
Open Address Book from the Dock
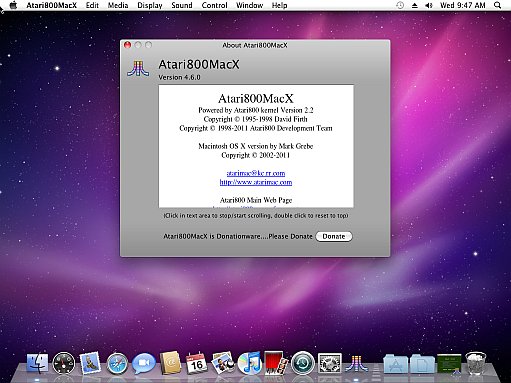pyautogui.click(x=170, y=363)
